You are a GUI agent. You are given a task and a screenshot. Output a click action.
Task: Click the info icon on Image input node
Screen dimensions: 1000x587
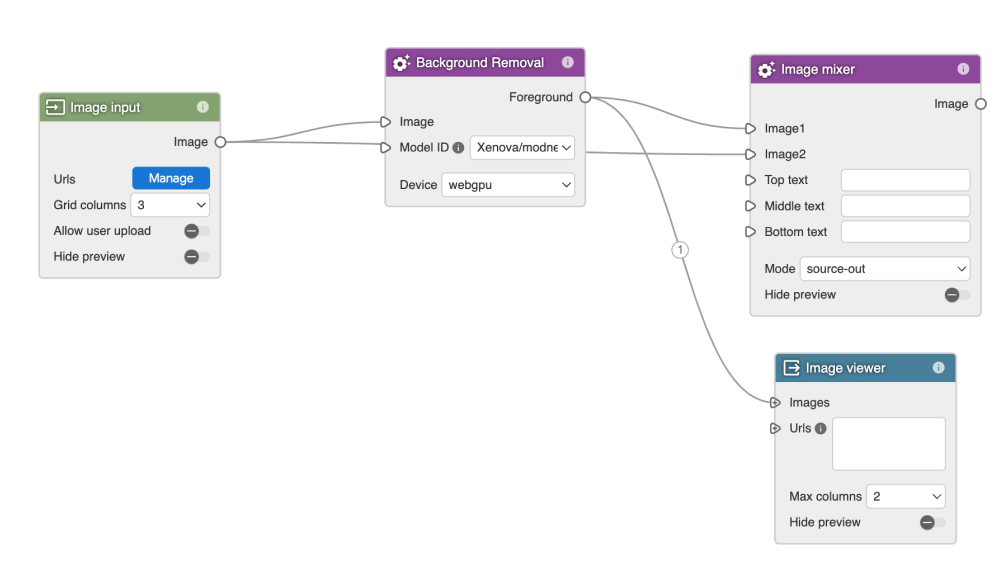tap(203, 107)
